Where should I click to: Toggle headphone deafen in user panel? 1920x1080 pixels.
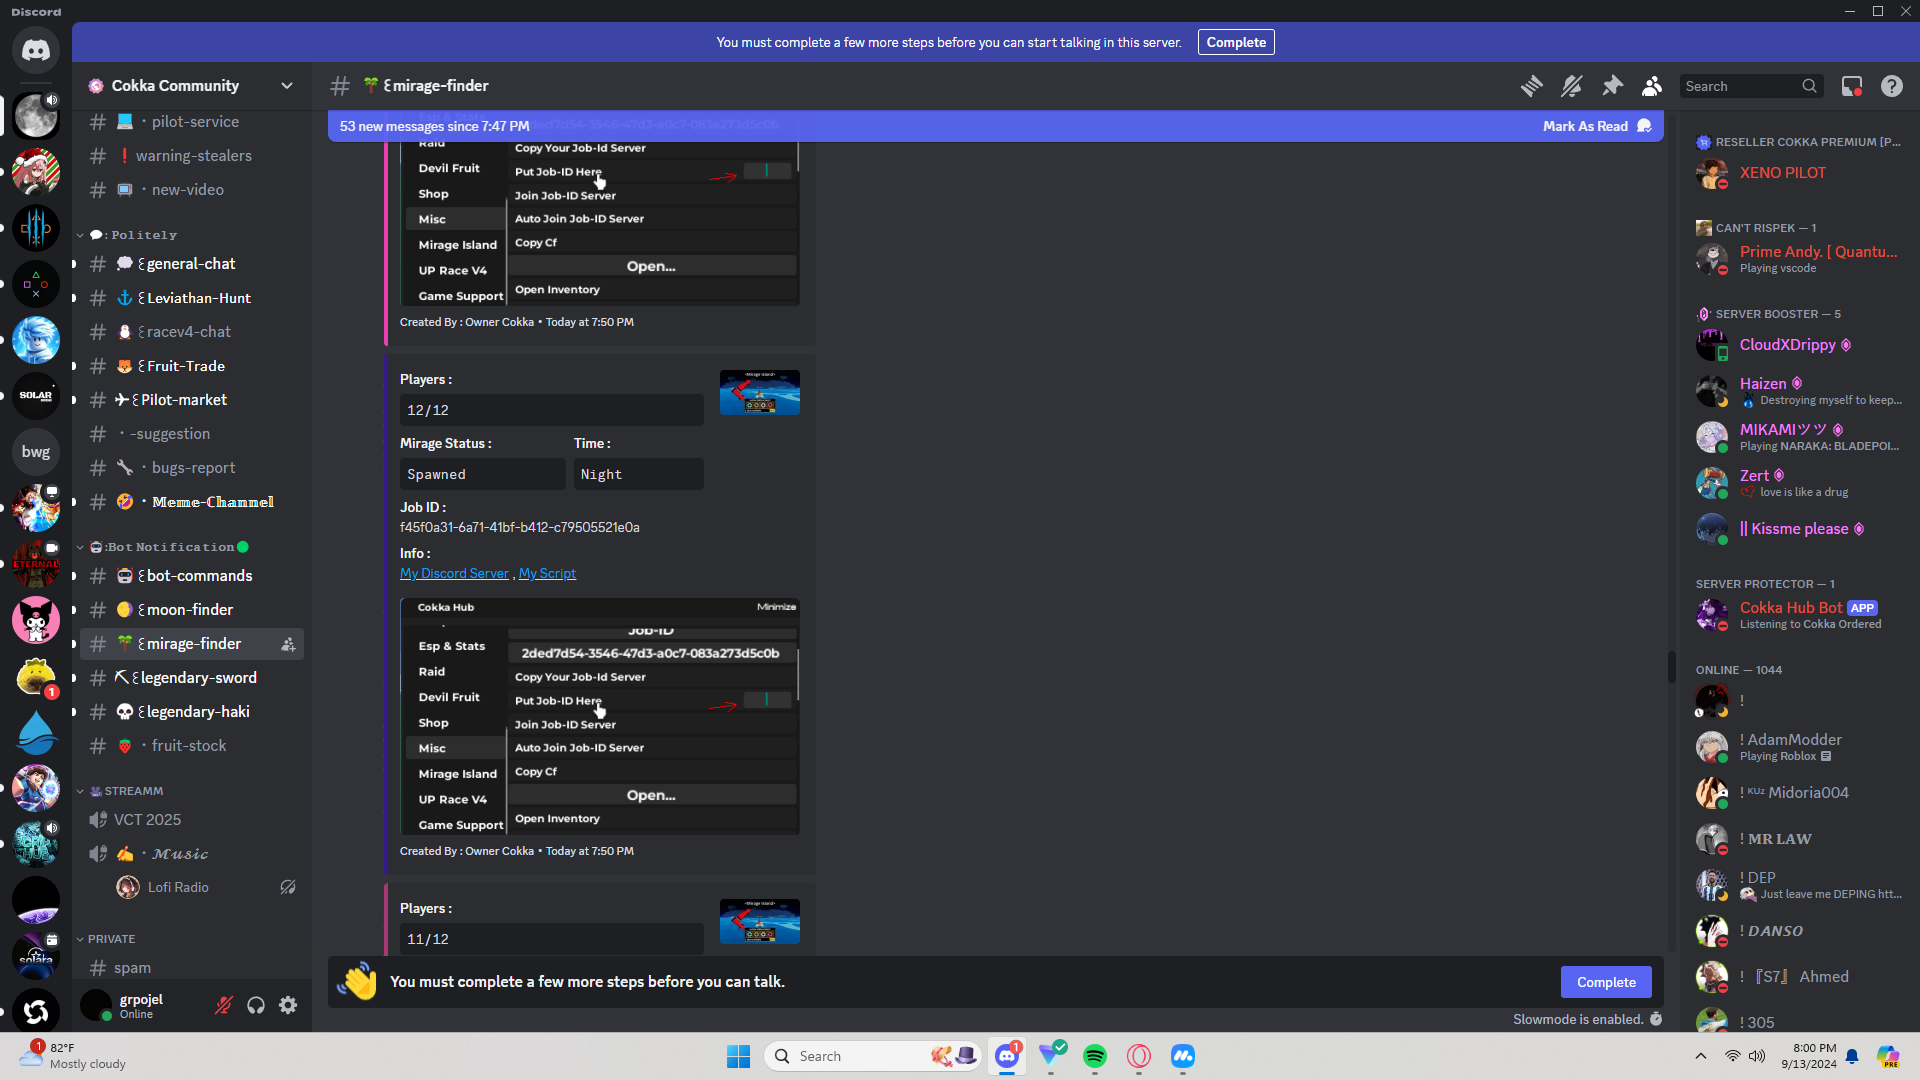point(256,1005)
